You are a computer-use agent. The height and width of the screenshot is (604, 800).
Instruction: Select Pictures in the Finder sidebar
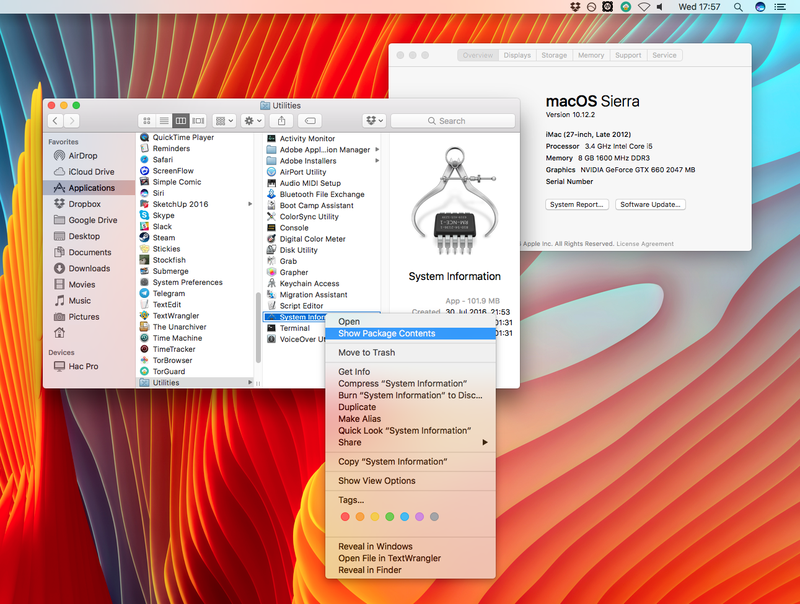[89, 317]
